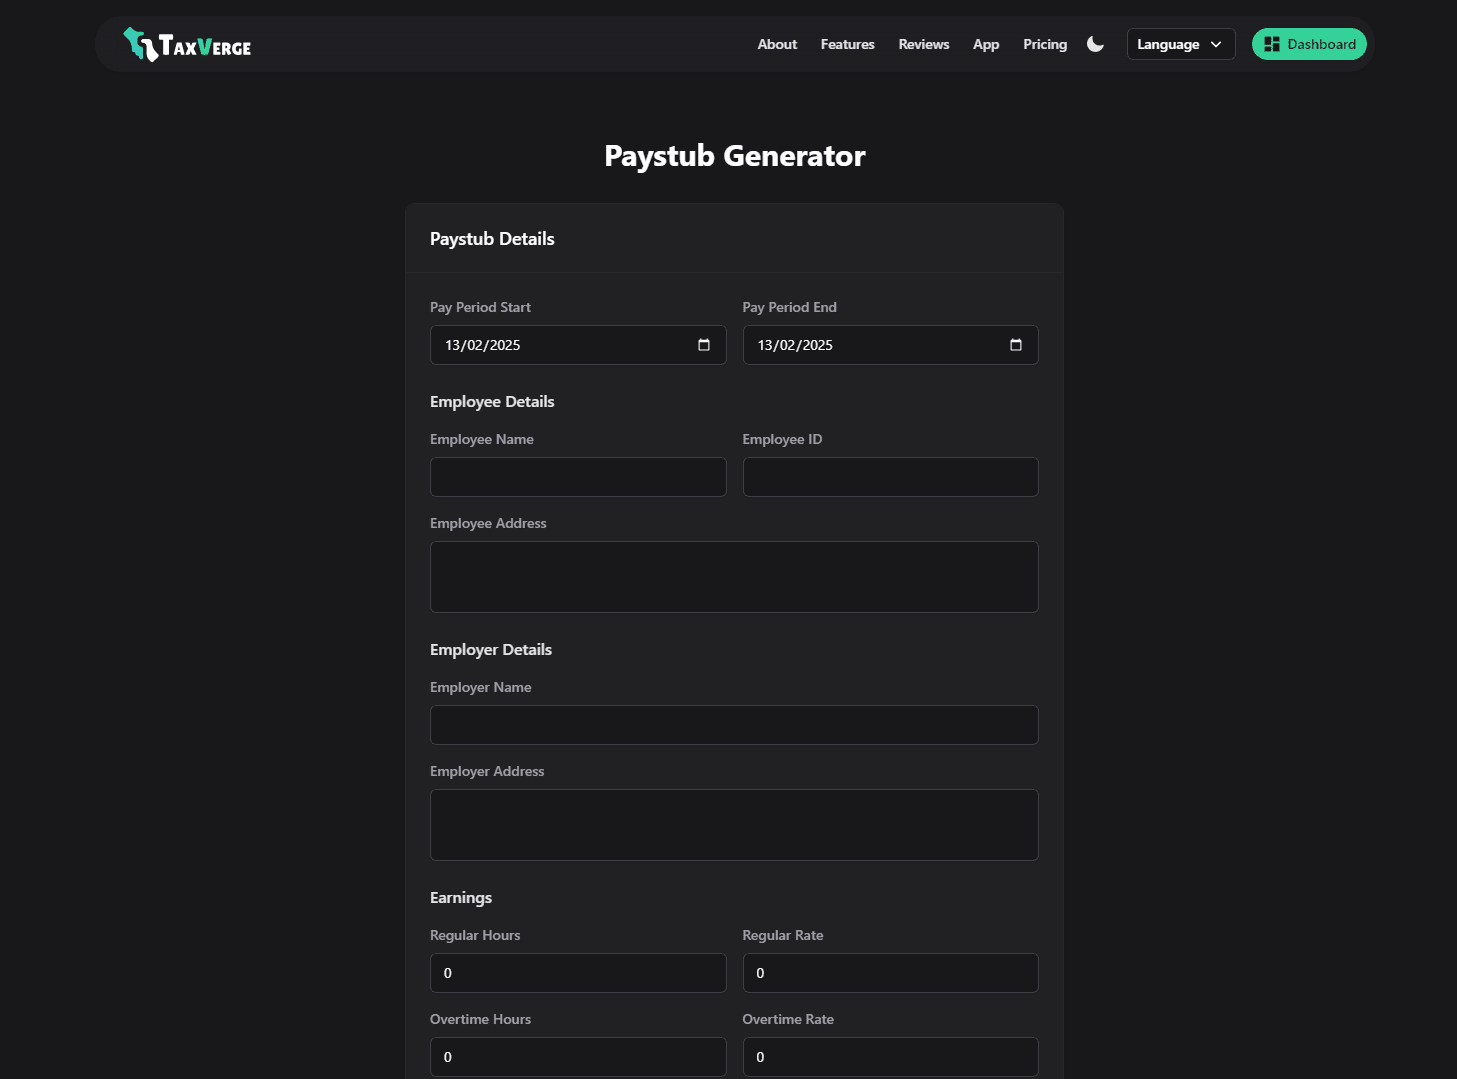This screenshot has height=1079, width=1457.
Task: Focus the Employer Name field
Action: click(733, 724)
